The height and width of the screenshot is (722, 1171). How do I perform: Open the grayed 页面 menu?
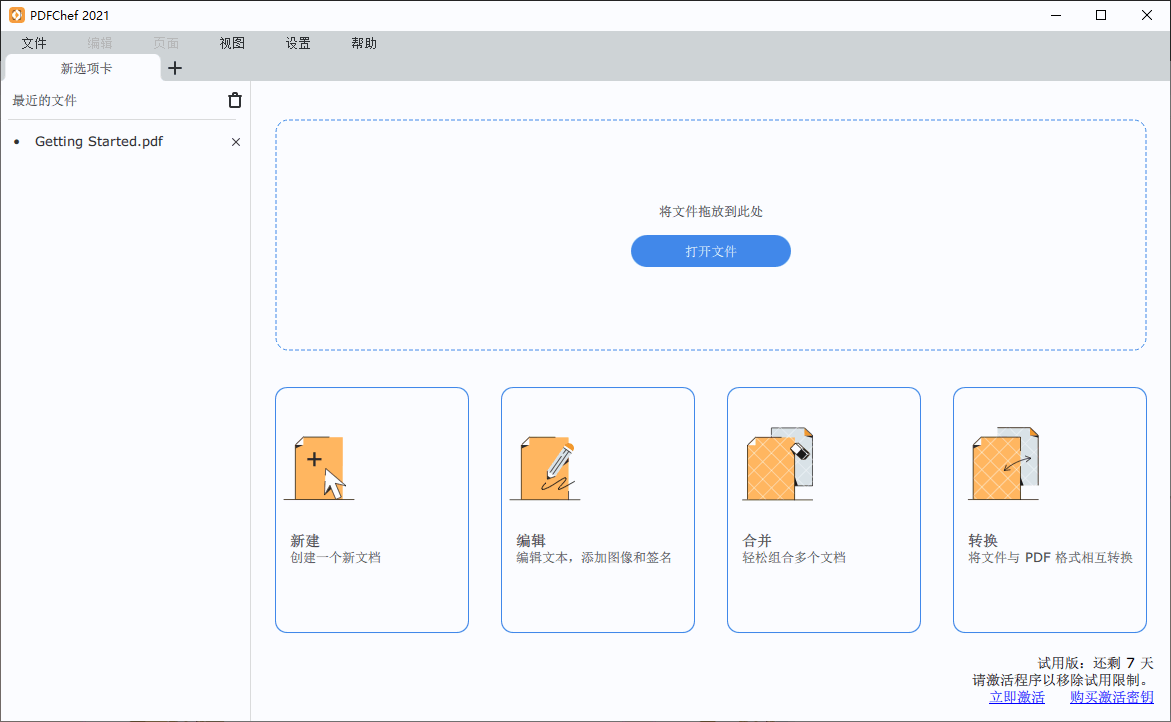(x=166, y=43)
